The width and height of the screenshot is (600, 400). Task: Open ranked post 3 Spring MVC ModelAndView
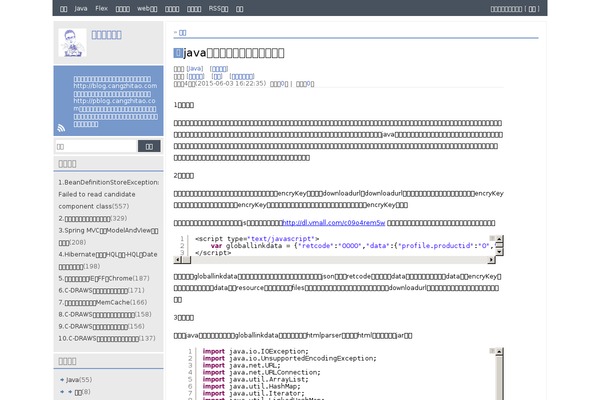tap(108, 236)
